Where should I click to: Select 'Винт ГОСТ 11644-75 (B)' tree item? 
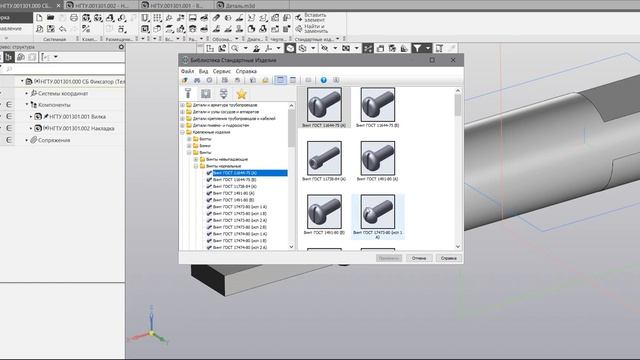point(234,180)
